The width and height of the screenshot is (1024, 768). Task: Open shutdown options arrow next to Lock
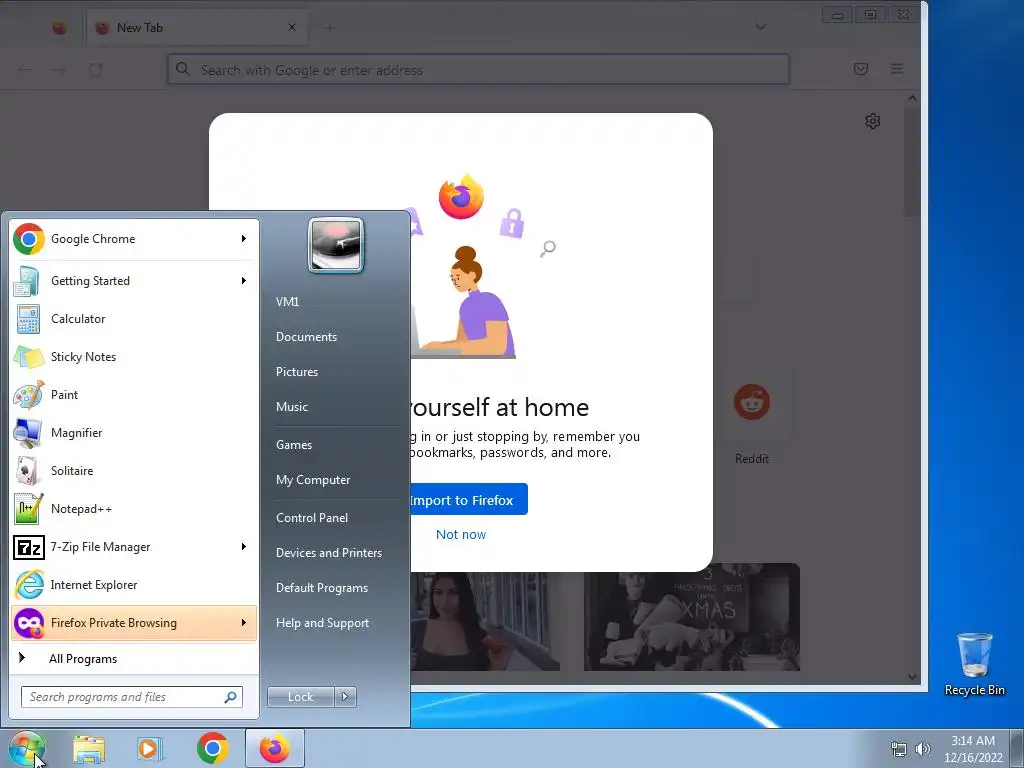[x=345, y=697]
